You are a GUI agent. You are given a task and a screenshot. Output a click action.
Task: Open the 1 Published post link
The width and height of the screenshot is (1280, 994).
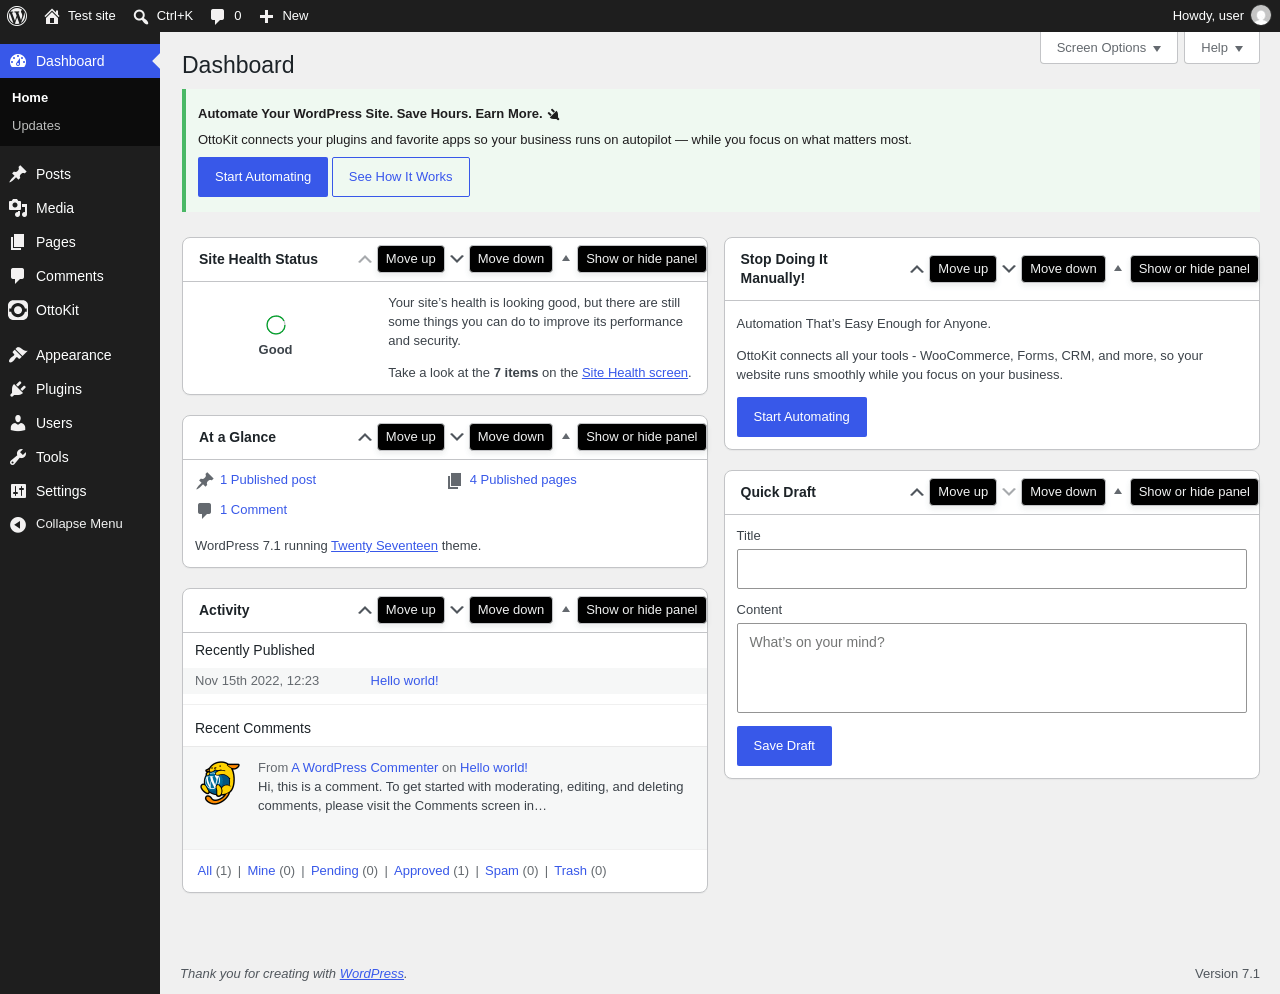point(268,480)
